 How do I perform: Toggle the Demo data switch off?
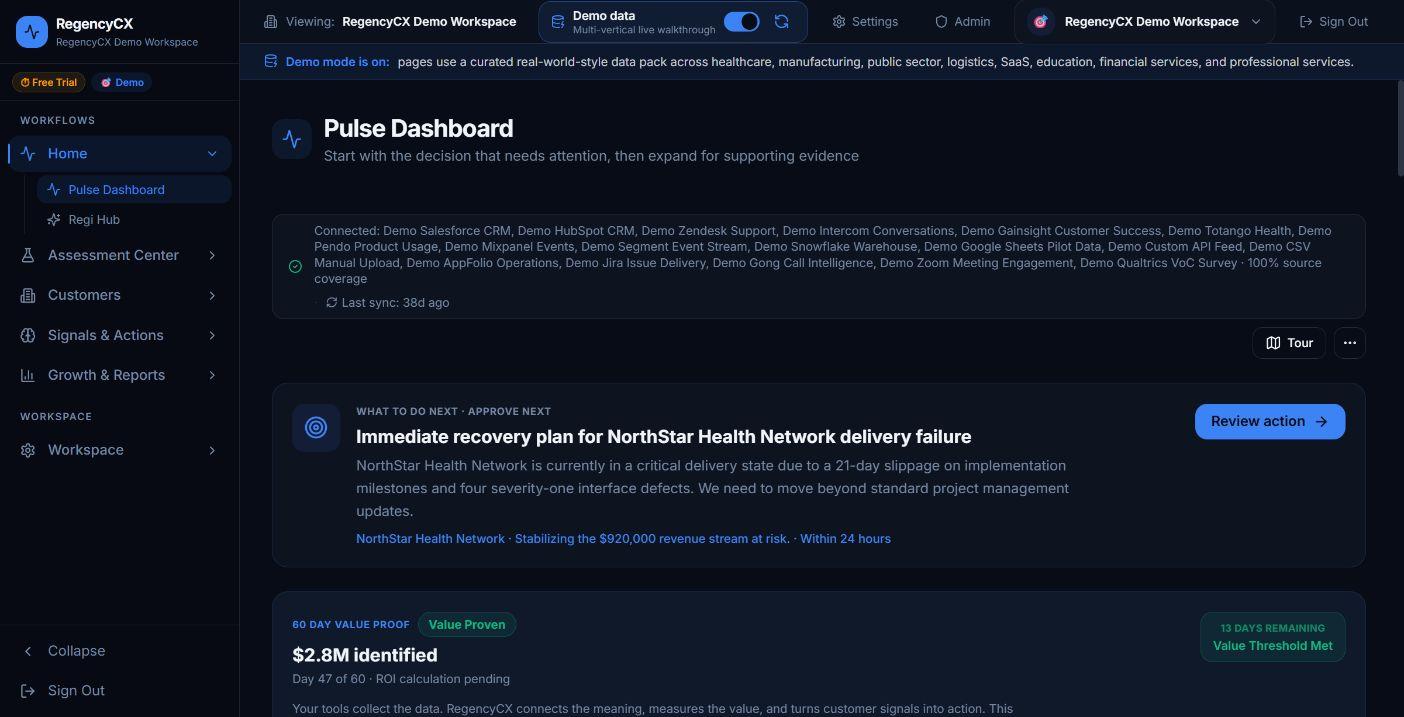click(x=741, y=21)
